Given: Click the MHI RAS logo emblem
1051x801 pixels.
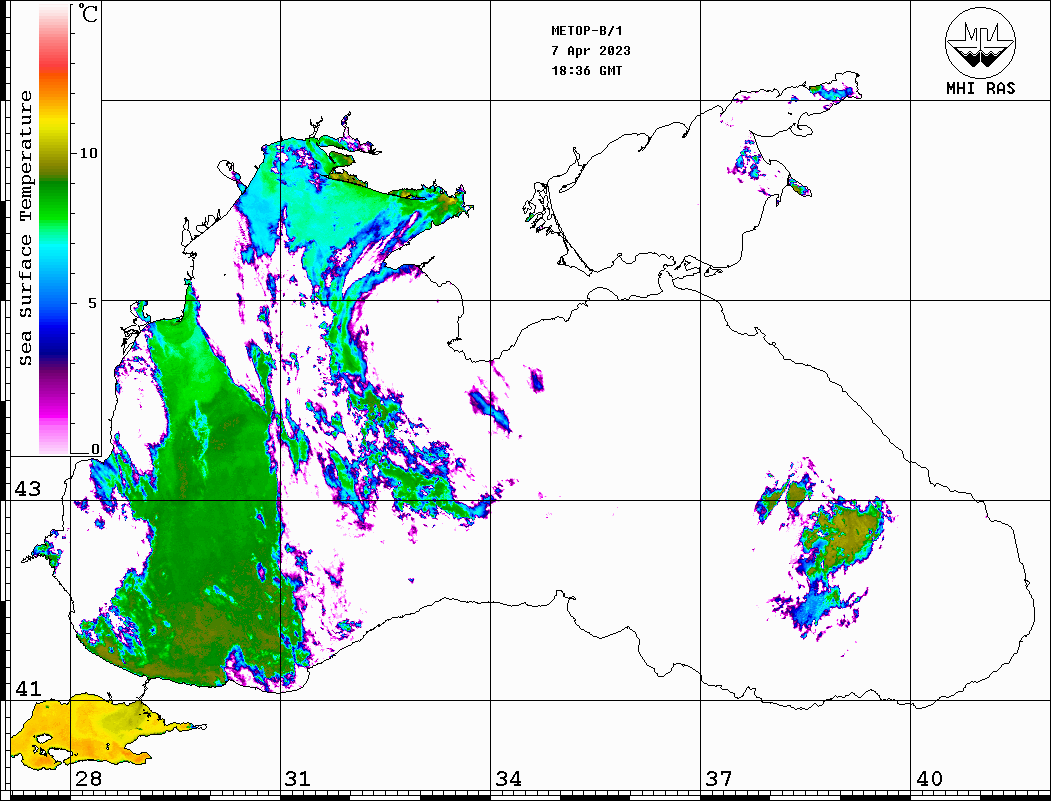Looking at the screenshot, I should click(980, 42).
